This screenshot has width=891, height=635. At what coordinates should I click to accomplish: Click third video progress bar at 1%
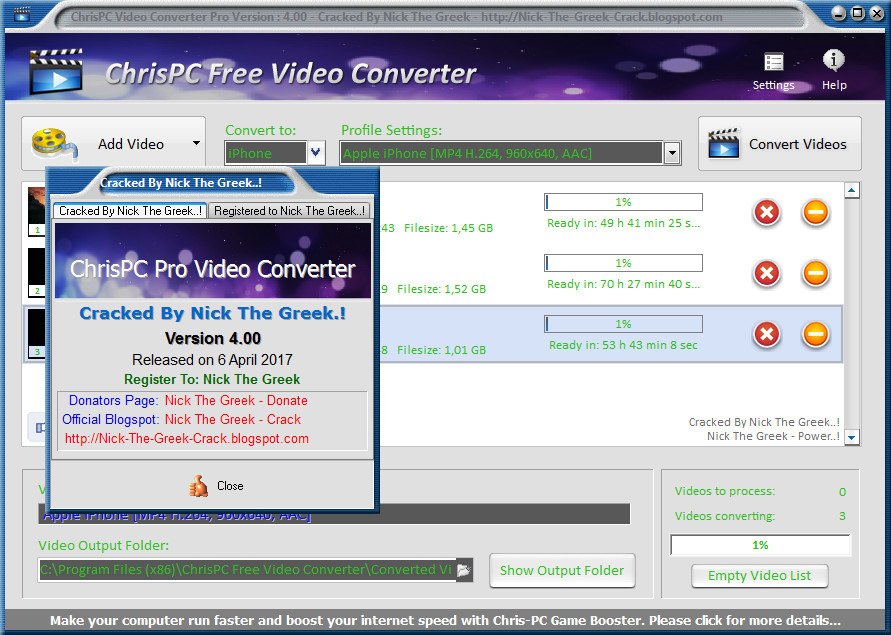[x=623, y=323]
